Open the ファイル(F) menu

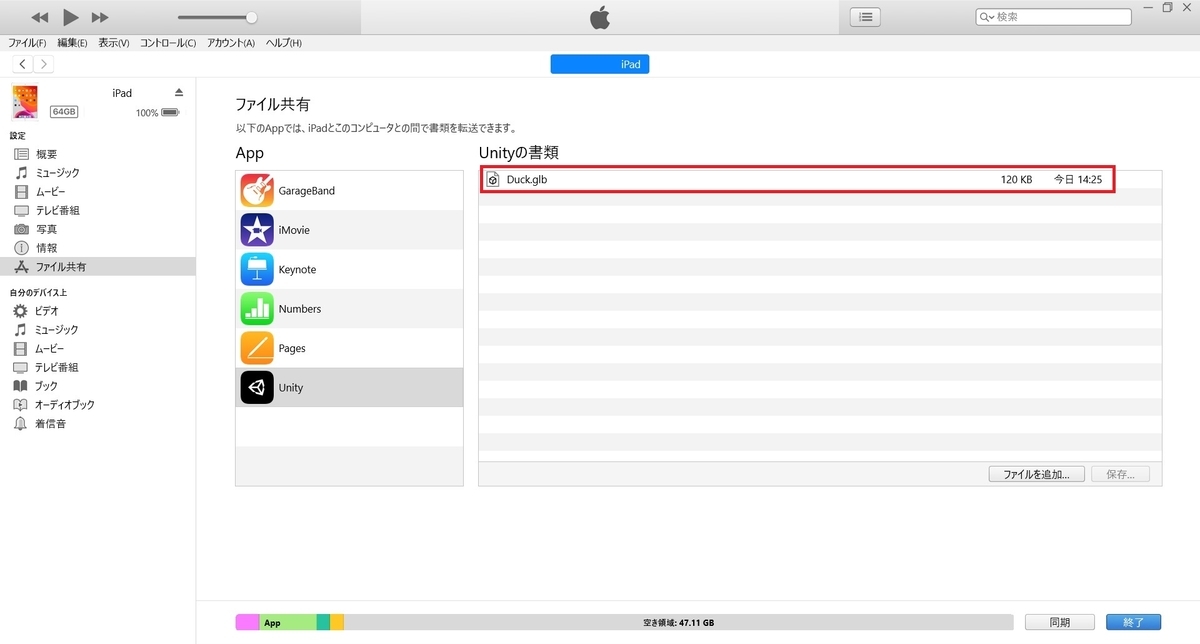click(x=27, y=43)
